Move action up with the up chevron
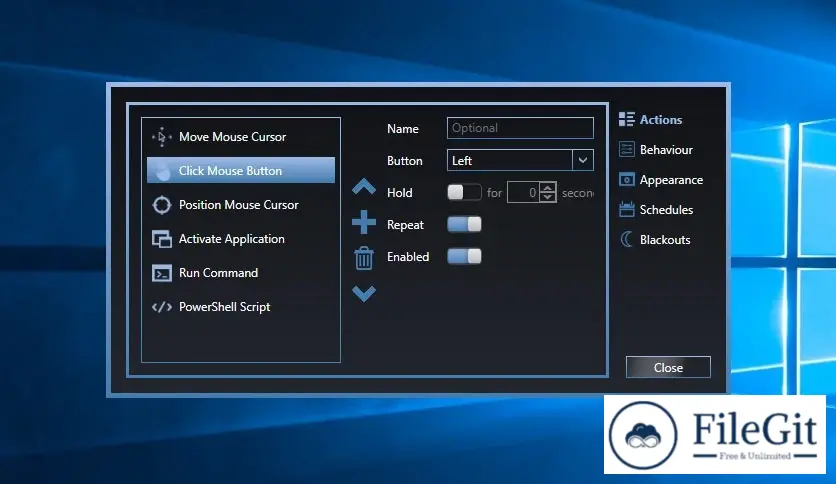The height and width of the screenshot is (484, 836). tap(364, 187)
